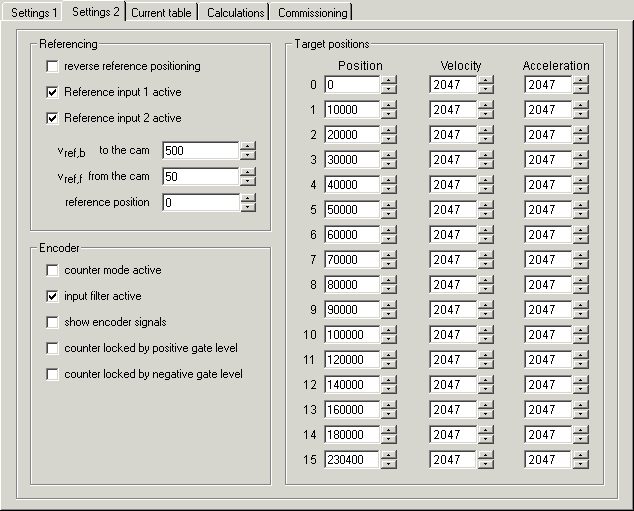The height and width of the screenshot is (511, 634).
Task: Increase 'to the cam' velocity with up arrow
Action: 248,146
